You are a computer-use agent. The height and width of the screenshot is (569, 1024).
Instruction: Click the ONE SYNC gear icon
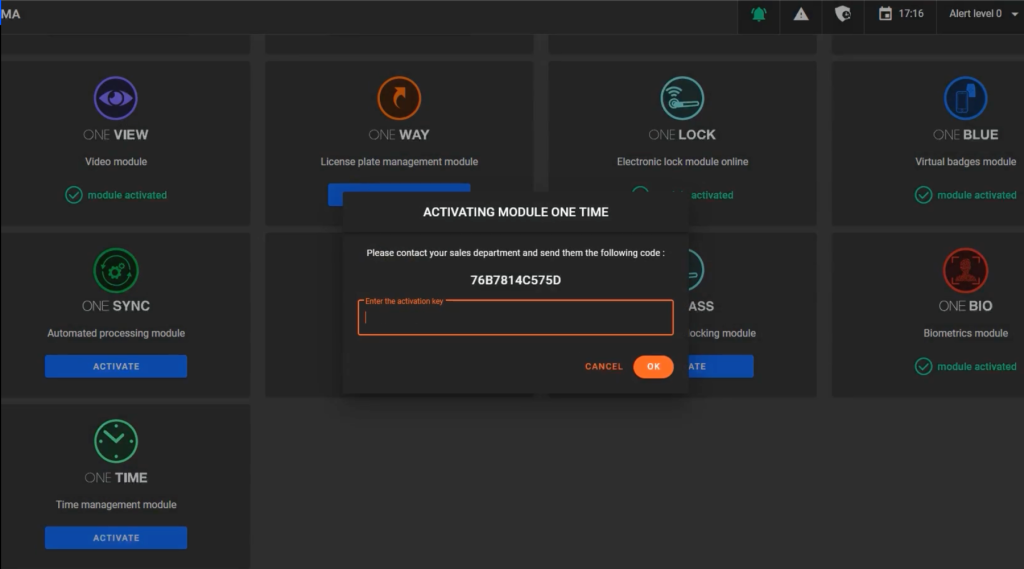coord(116,270)
